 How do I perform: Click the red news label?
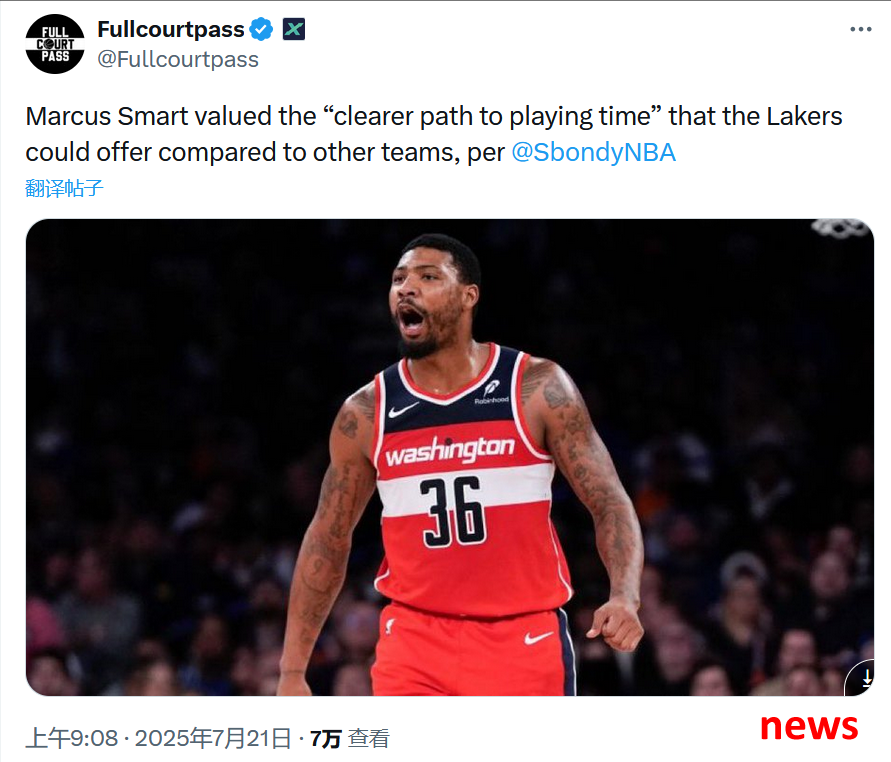pyautogui.click(x=809, y=726)
